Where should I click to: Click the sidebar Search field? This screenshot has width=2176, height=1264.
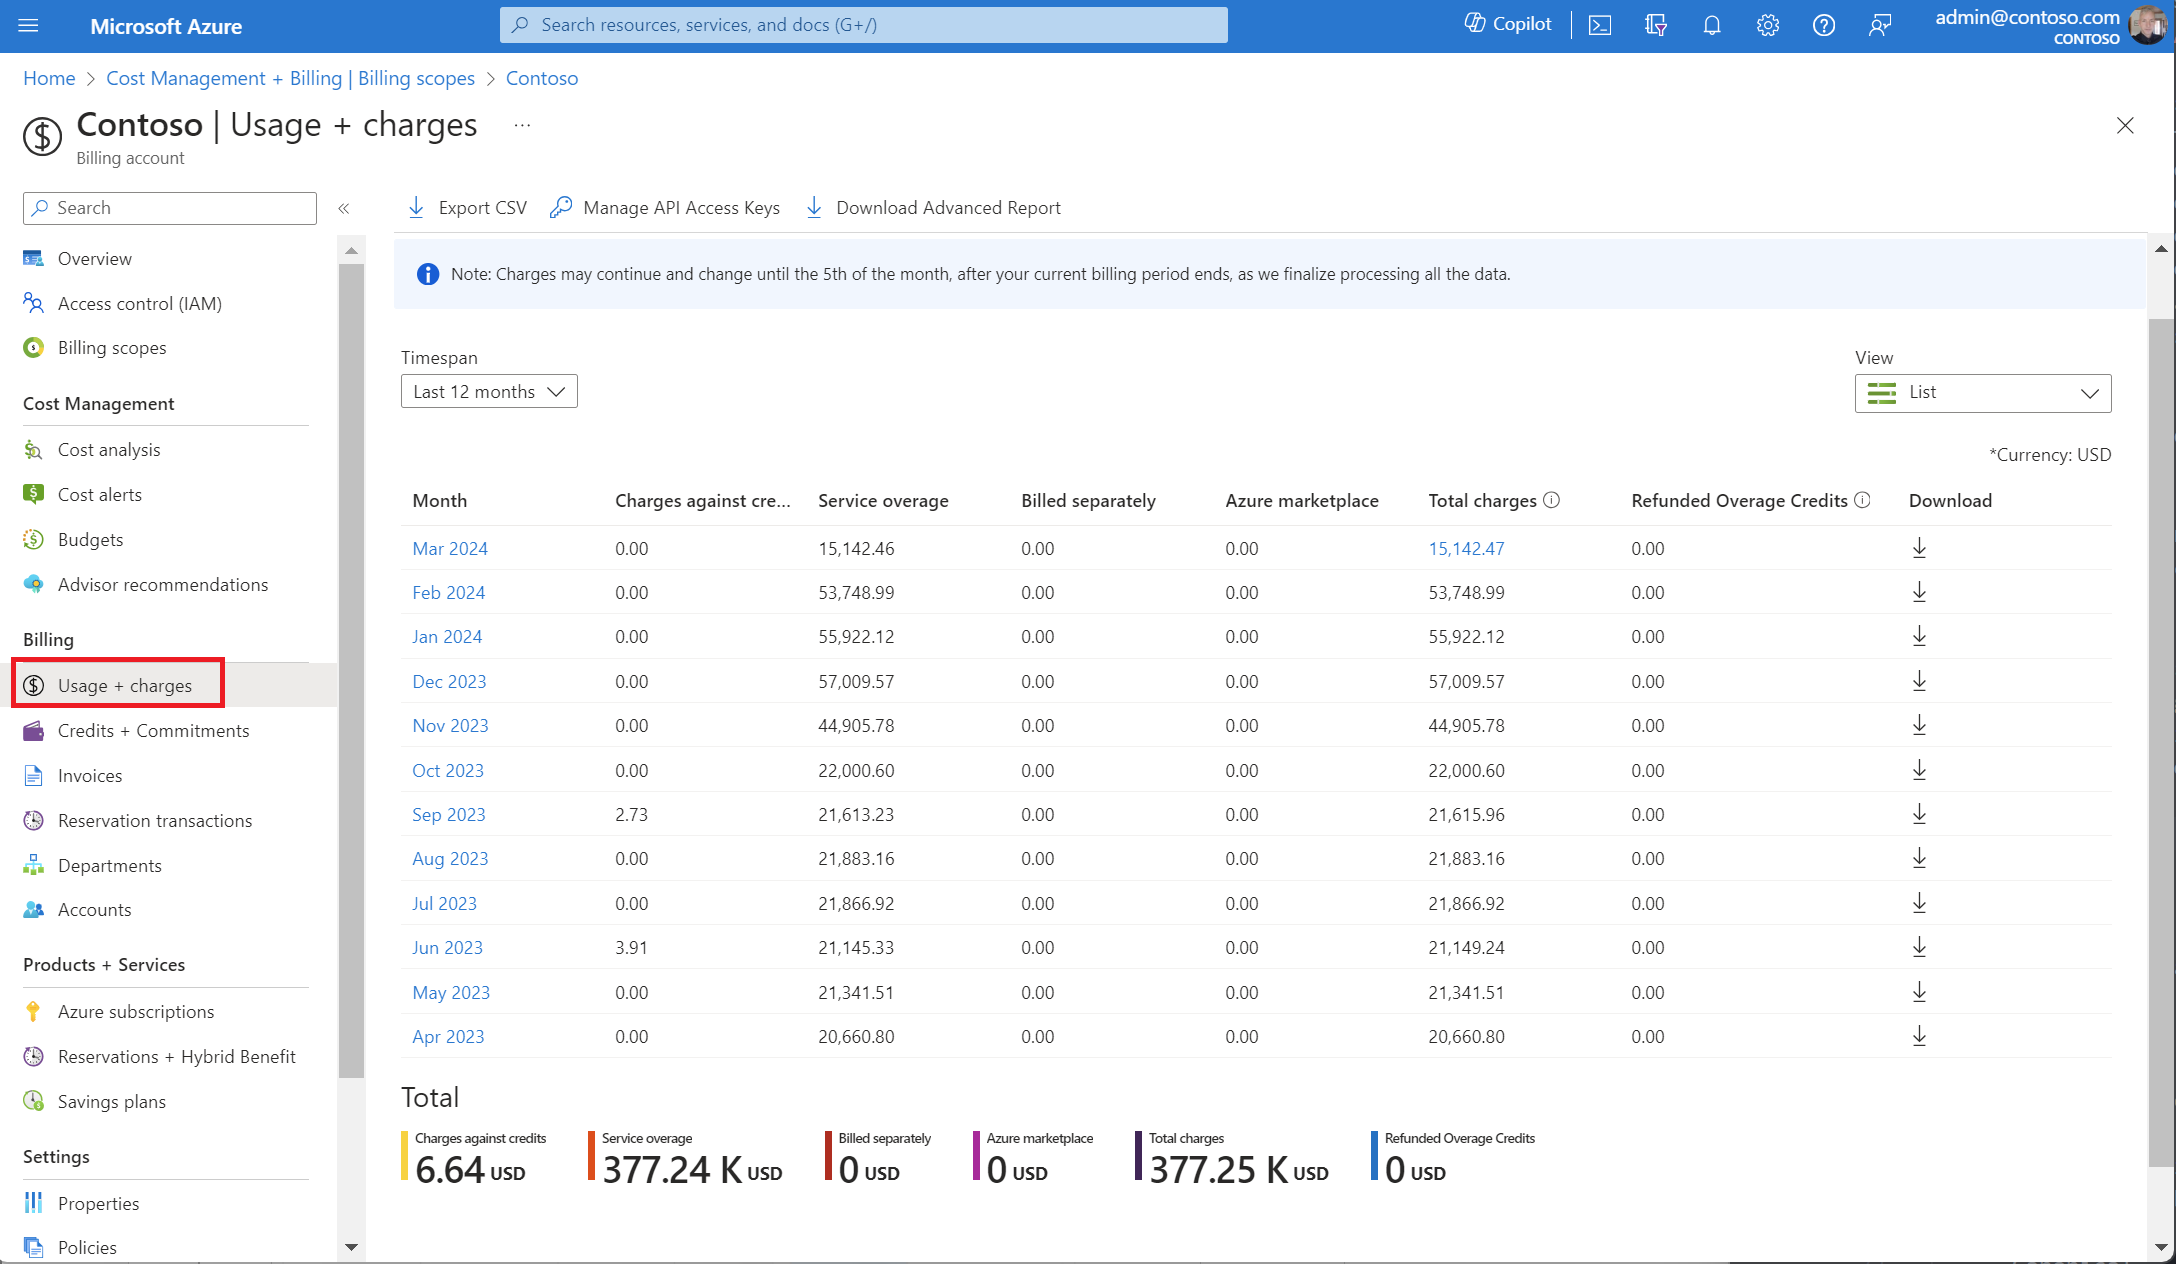[170, 208]
